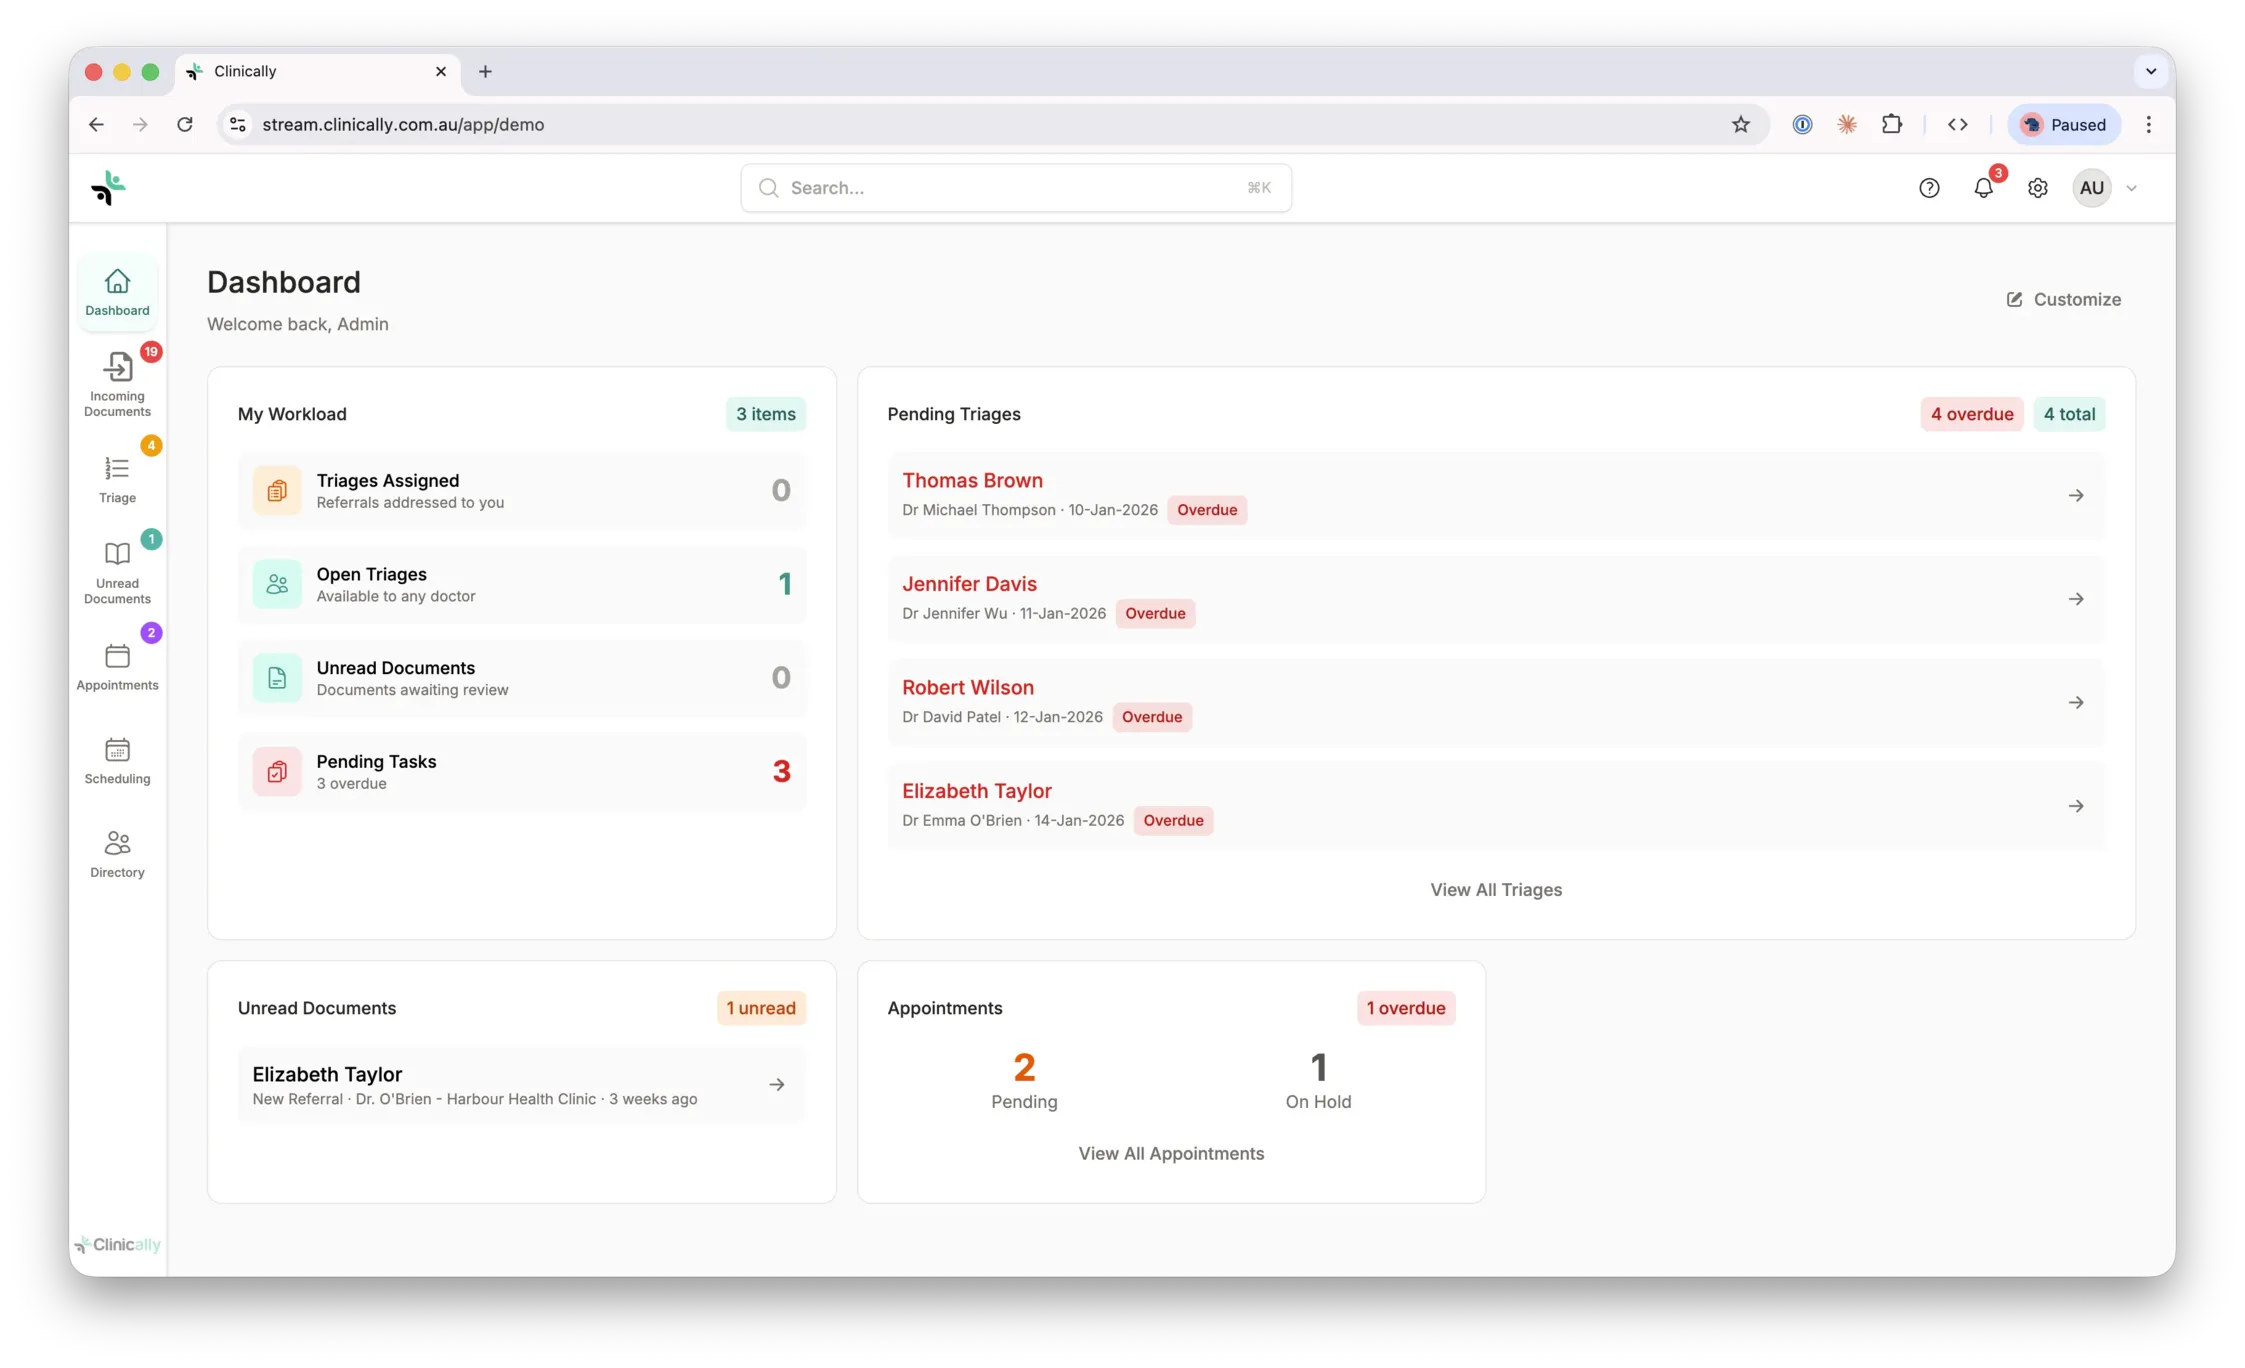Click inside the Search field

pyautogui.click(x=1015, y=187)
